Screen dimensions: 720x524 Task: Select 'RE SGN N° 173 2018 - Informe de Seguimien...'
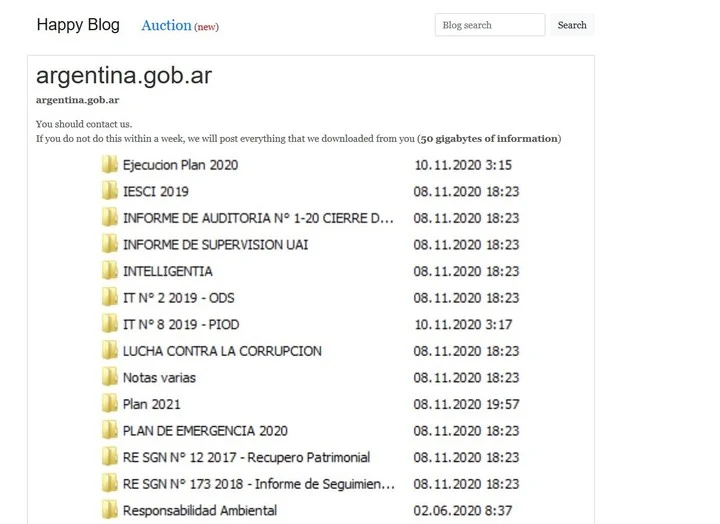pos(259,484)
